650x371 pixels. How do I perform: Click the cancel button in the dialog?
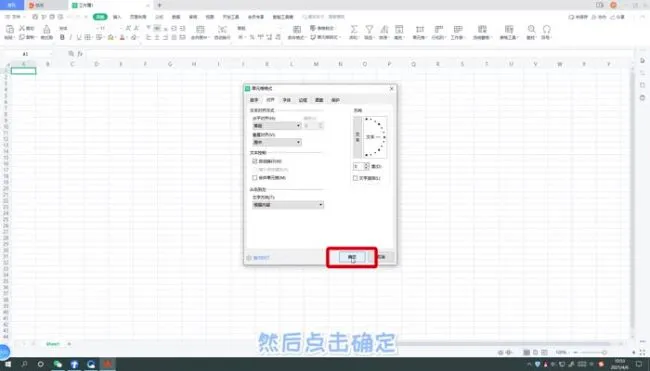[382, 257]
